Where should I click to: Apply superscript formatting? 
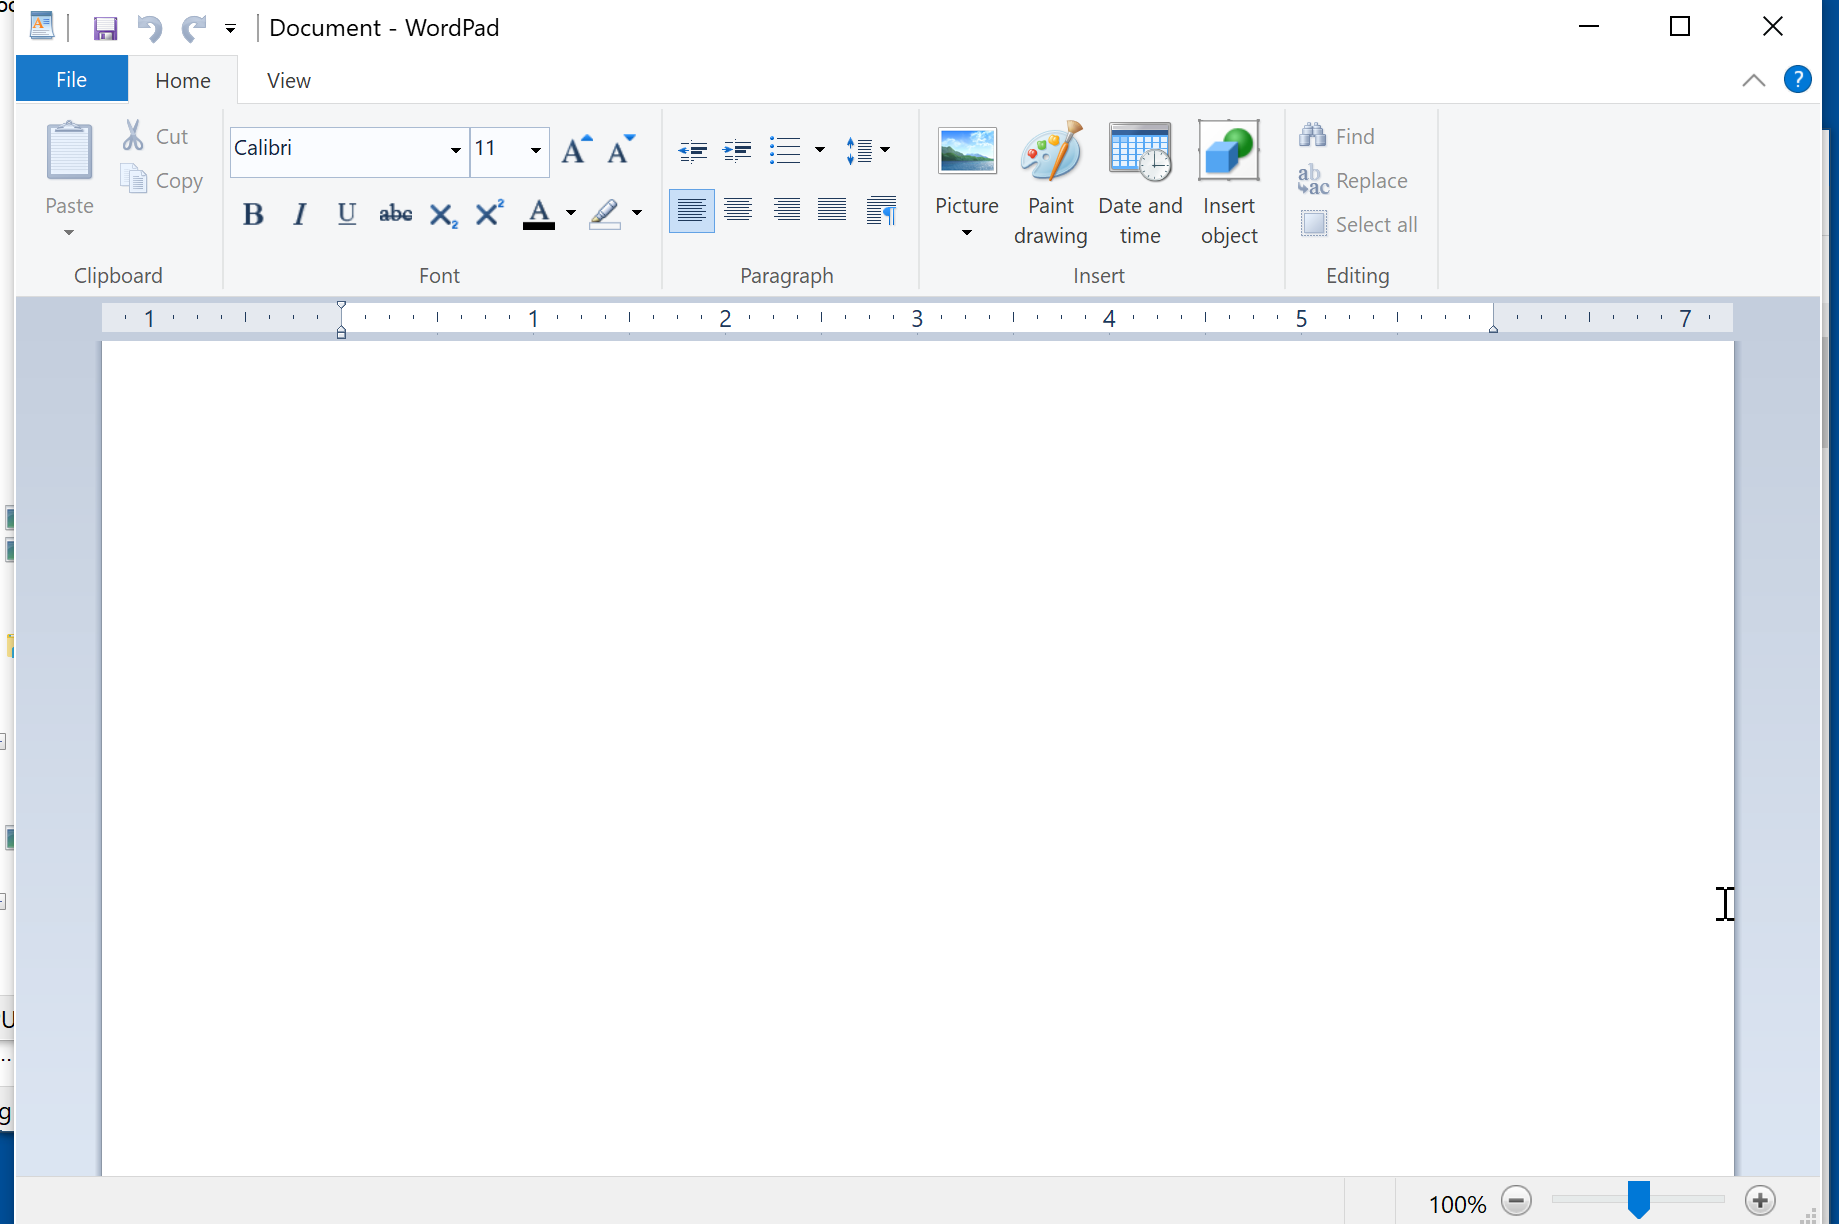point(487,212)
